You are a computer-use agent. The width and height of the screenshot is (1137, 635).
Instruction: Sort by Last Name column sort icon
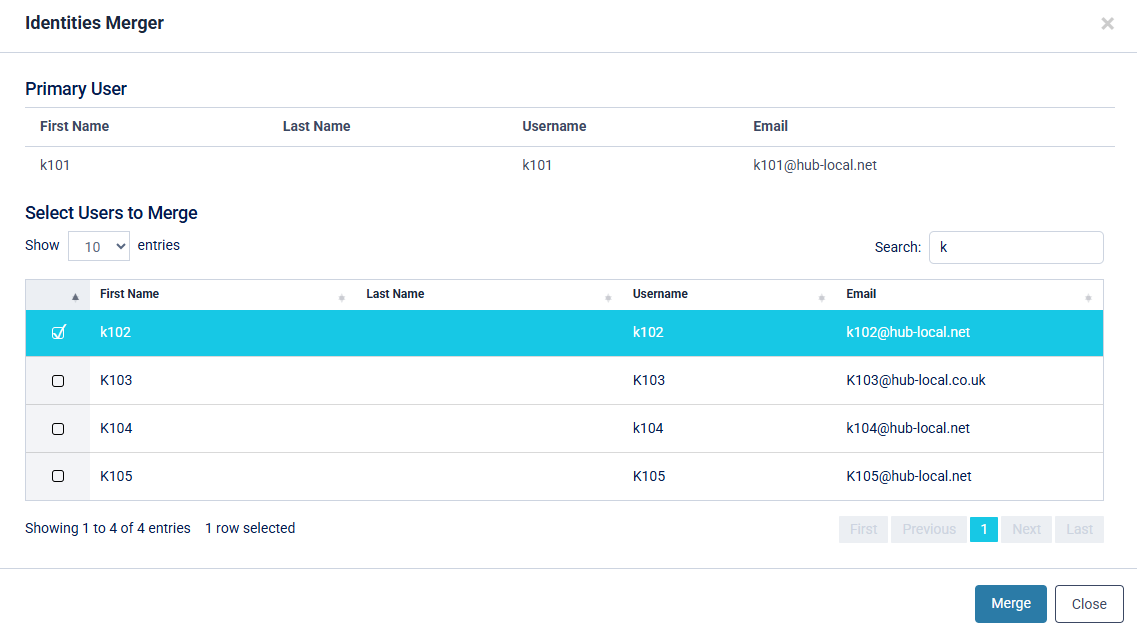(x=608, y=297)
